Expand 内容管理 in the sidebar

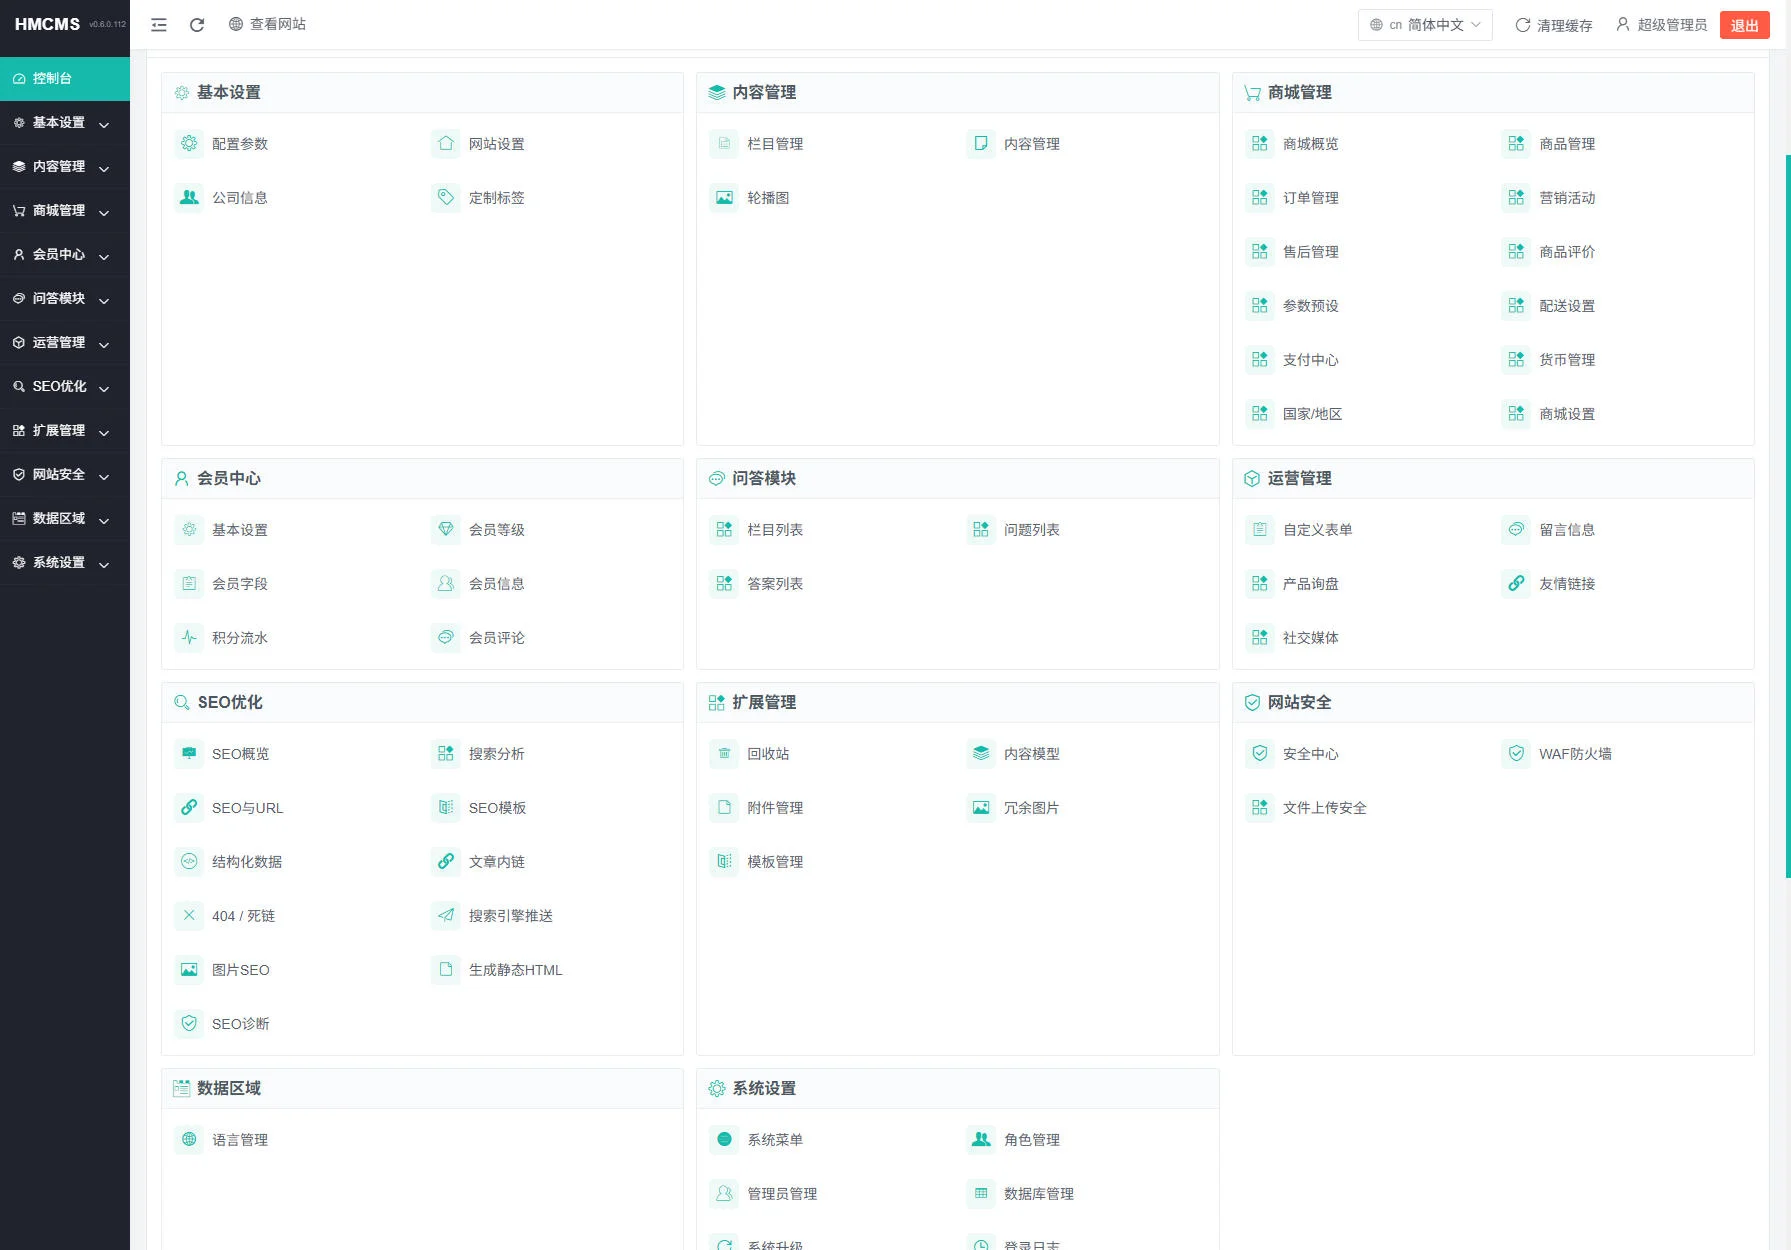coord(65,167)
